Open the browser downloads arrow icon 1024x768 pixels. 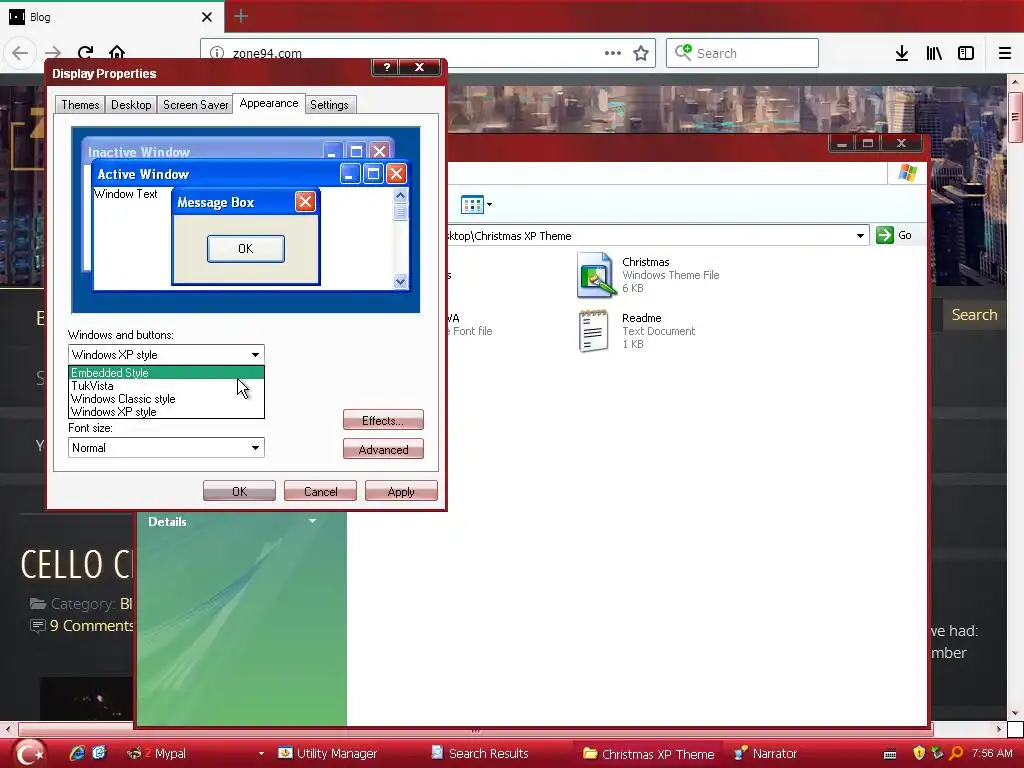902,53
